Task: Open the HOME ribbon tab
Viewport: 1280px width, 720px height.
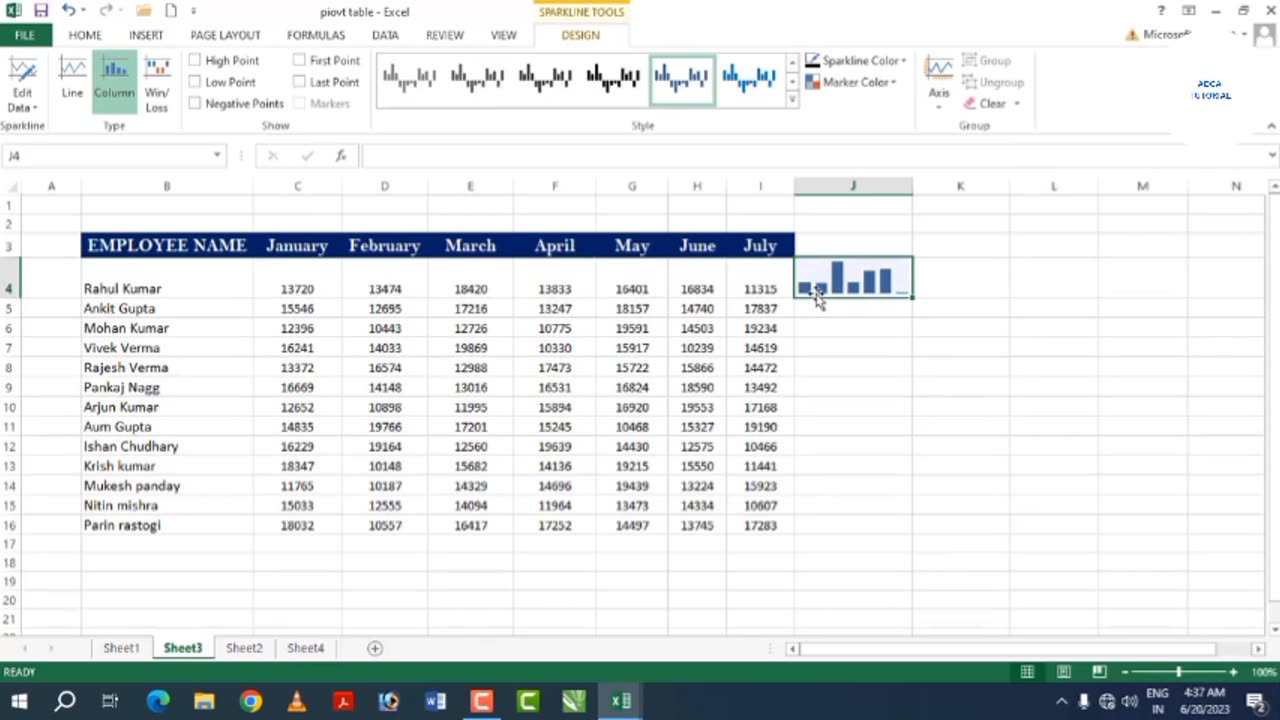Action: 85,35
